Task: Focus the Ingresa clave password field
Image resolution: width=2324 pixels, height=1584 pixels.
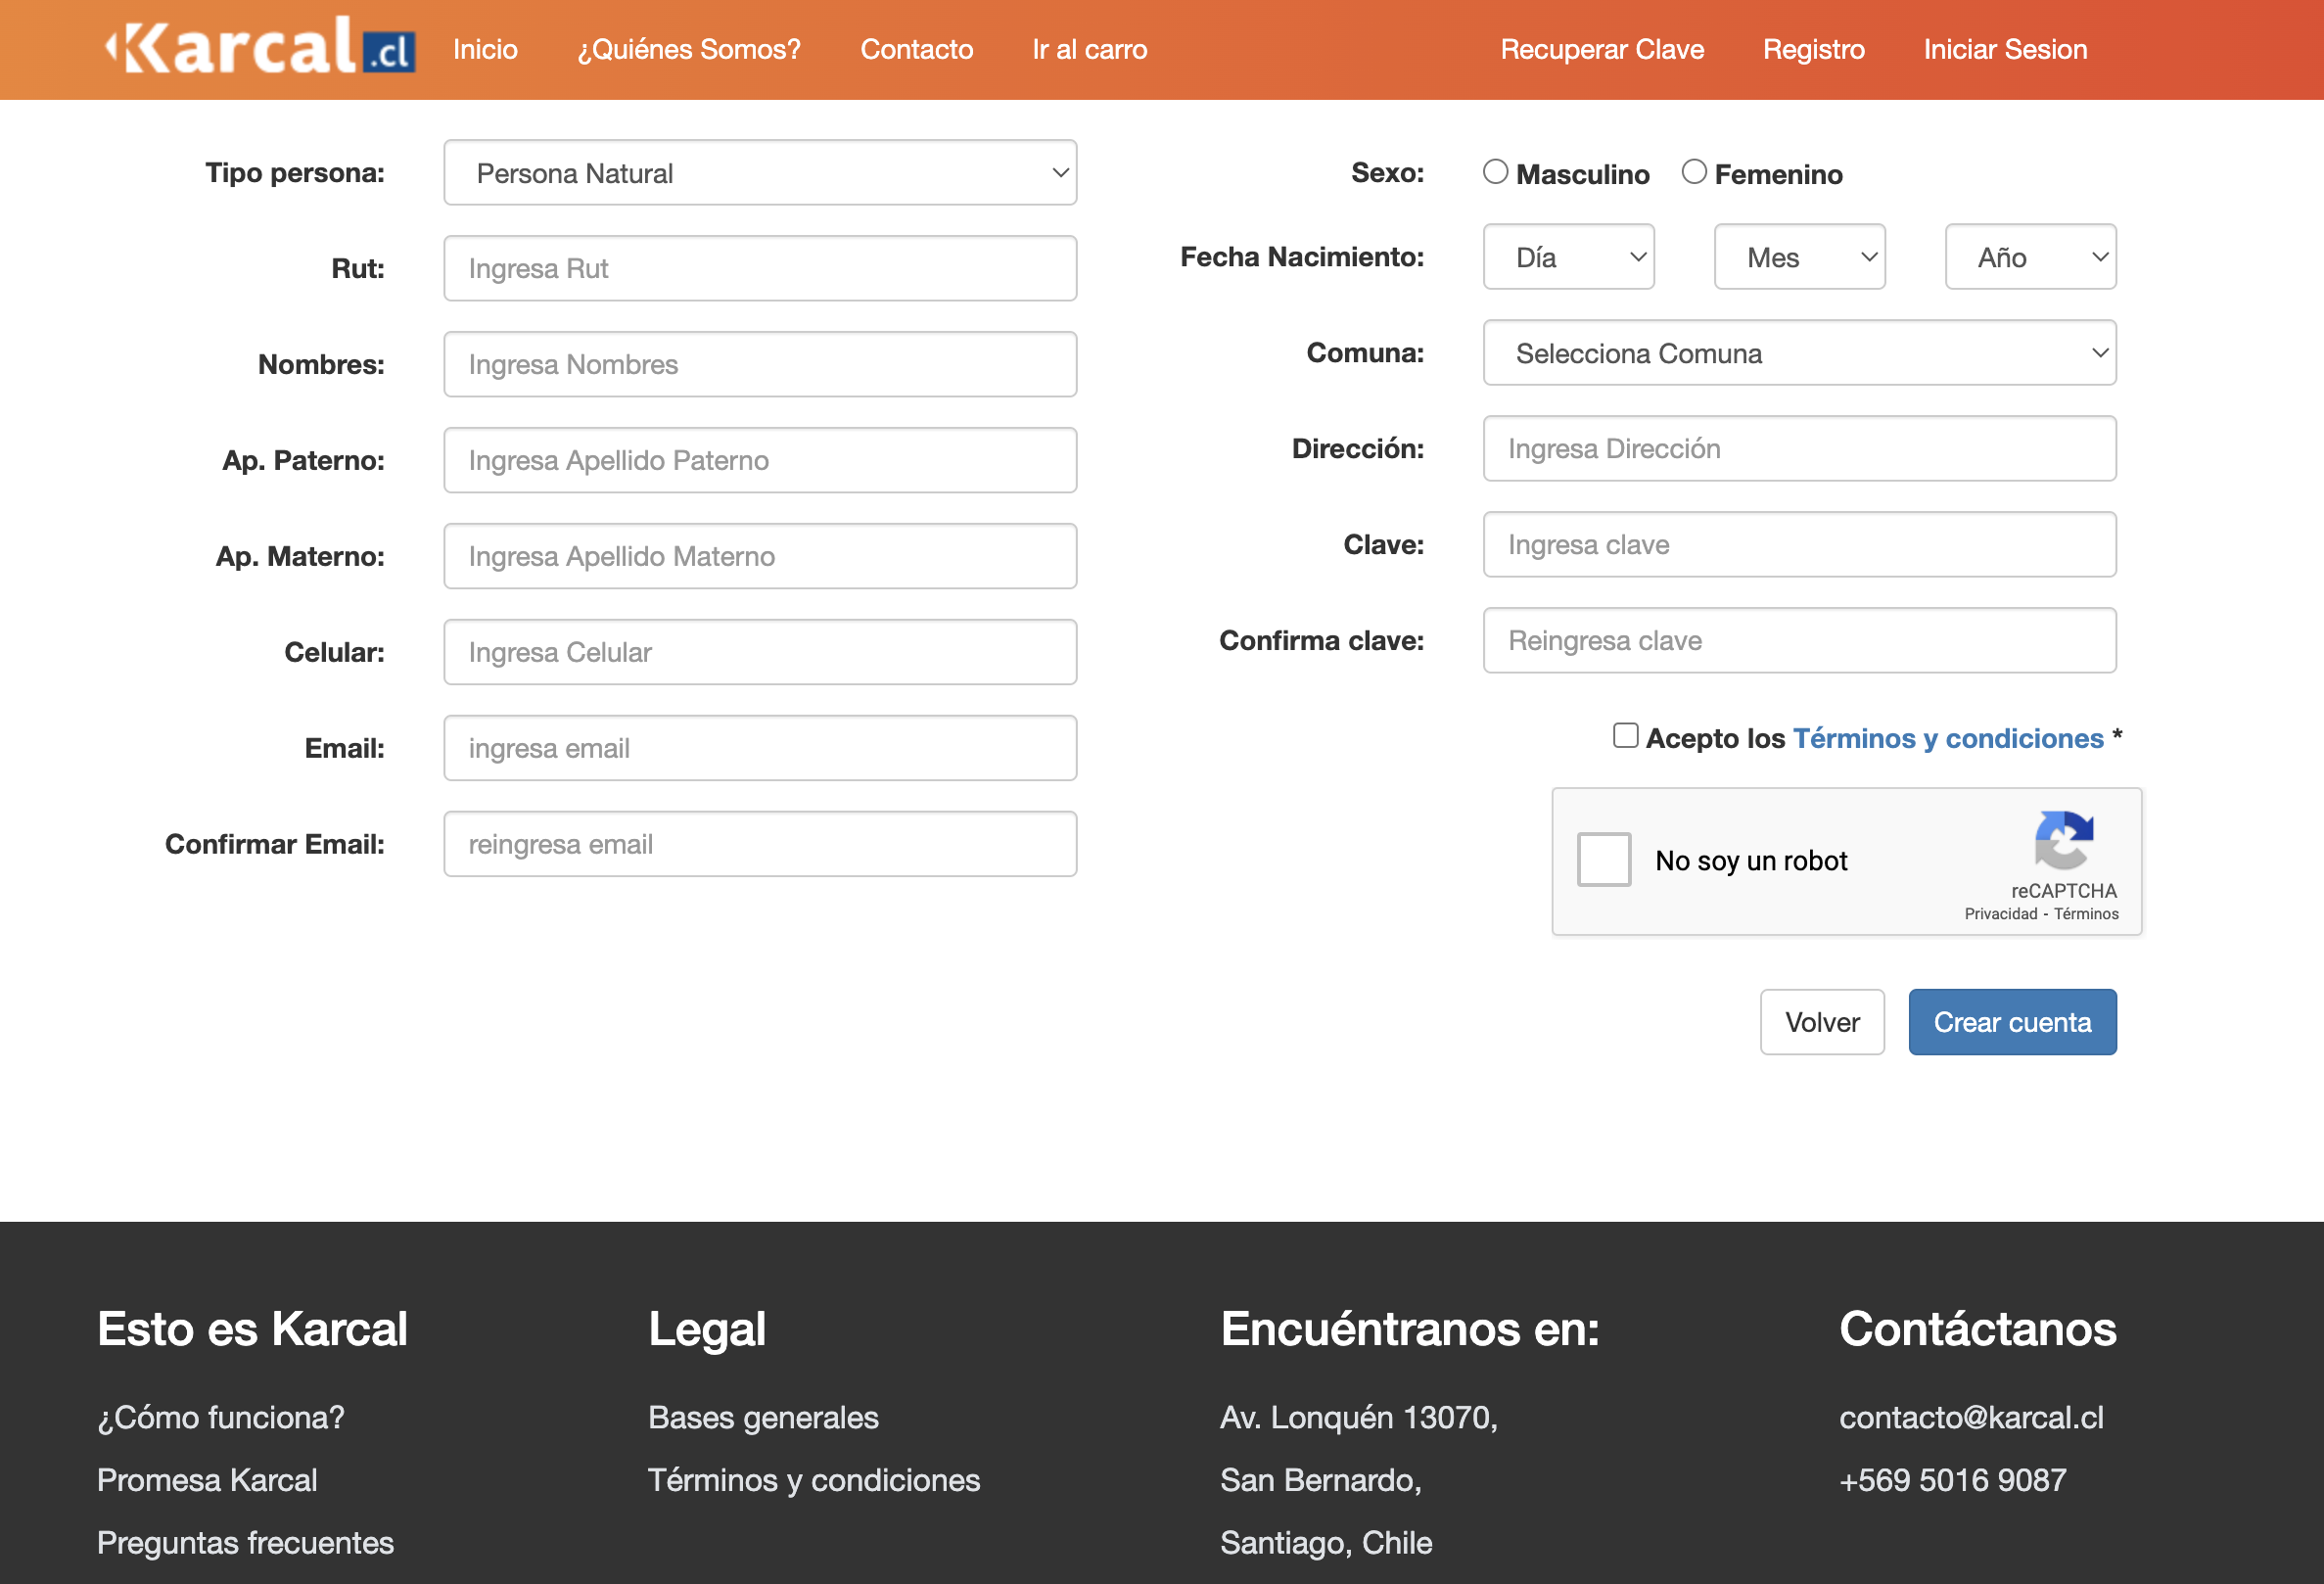Action: tap(1799, 545)
